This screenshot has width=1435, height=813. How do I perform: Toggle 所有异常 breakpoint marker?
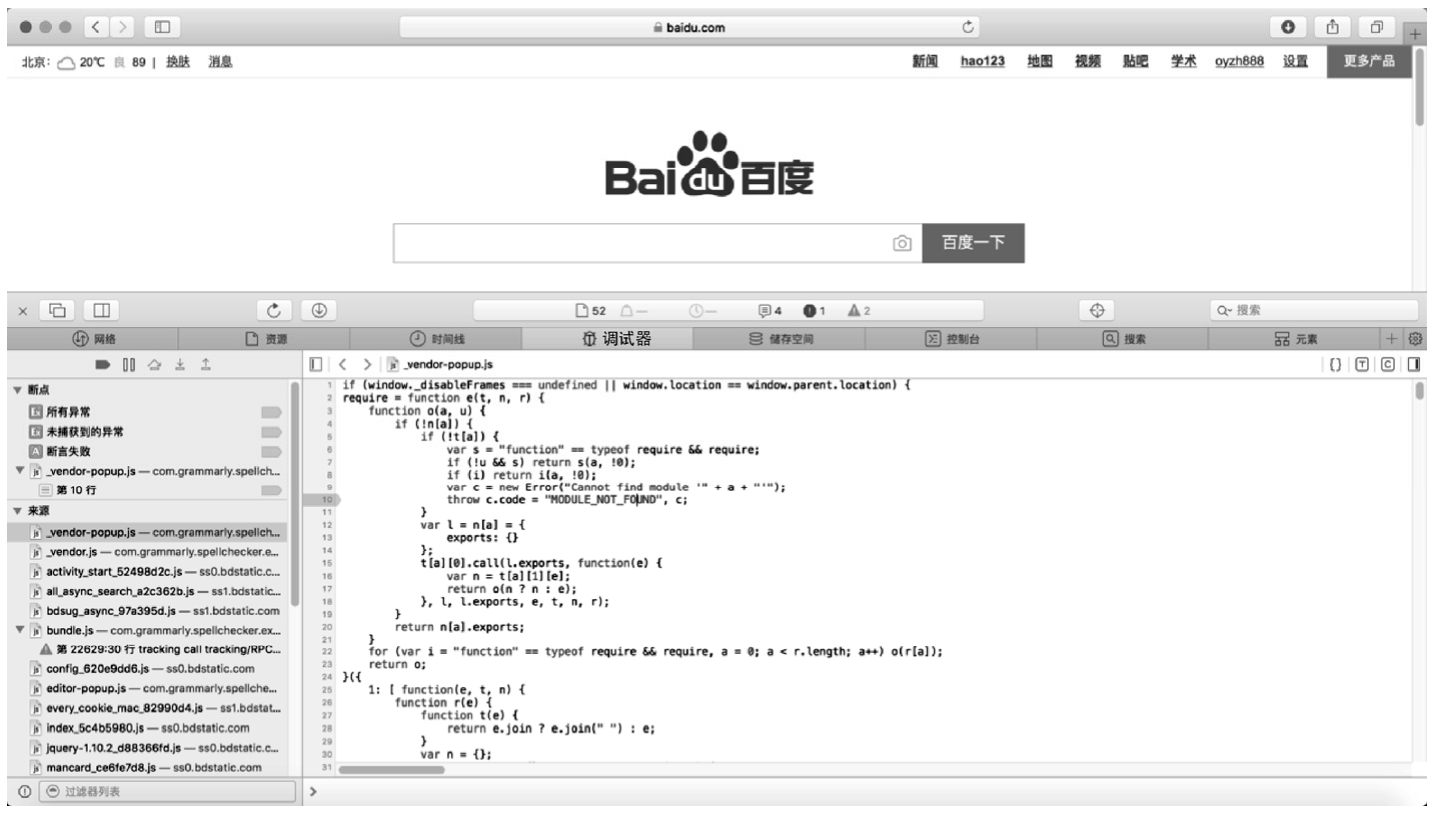[272, 411]
